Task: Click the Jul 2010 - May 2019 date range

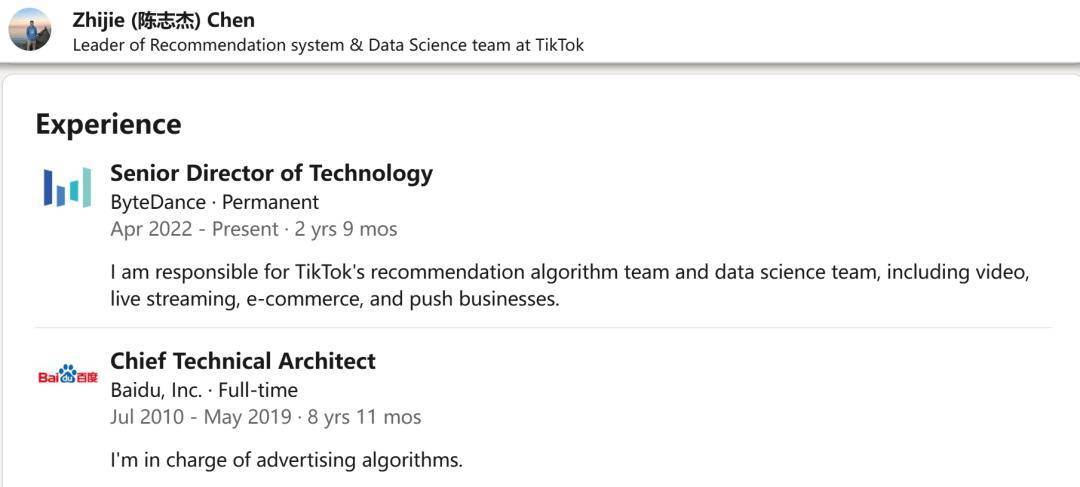Action: tap(201, 417)
